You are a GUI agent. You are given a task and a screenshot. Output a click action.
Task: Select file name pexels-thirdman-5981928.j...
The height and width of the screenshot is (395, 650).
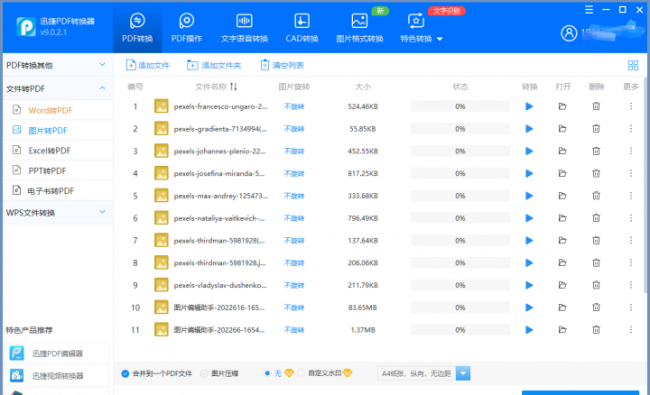tap(220, 263)
